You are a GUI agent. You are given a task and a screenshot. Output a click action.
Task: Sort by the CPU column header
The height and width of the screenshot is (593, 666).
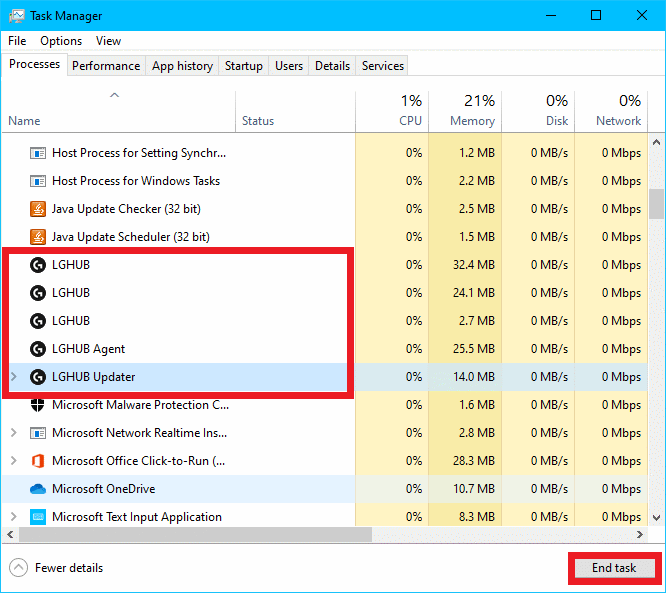pyautogui.click(x=392, y=110)
